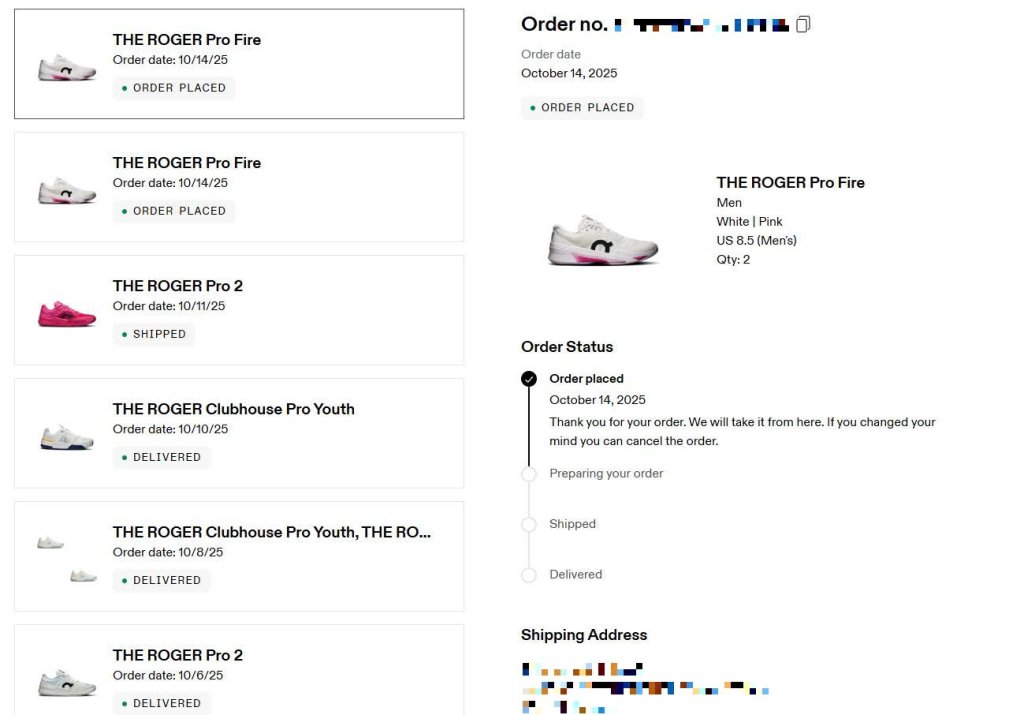Image resolution: width=1024 pixels, height=715 pixels.
Task: Click the upper small shoe thumbnail in the 10/8/25 order
Action: (x=51, y=543)
